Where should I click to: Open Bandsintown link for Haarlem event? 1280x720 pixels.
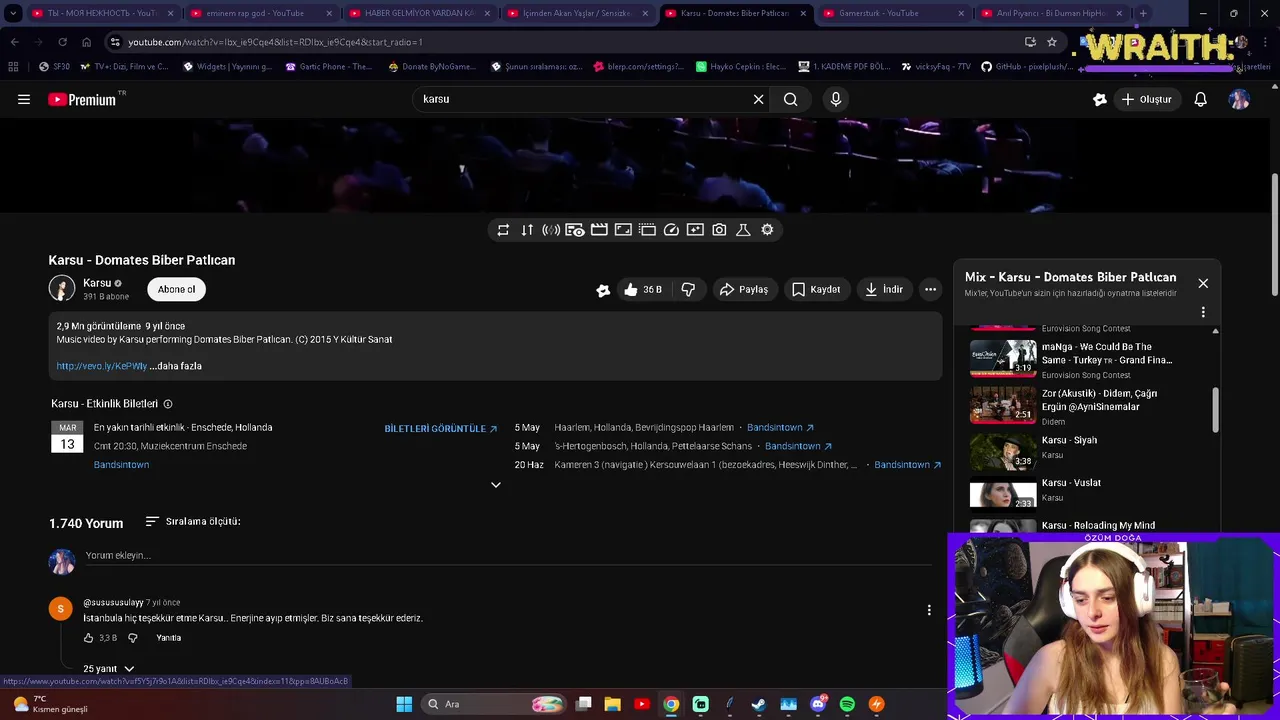tap(780, 427)
